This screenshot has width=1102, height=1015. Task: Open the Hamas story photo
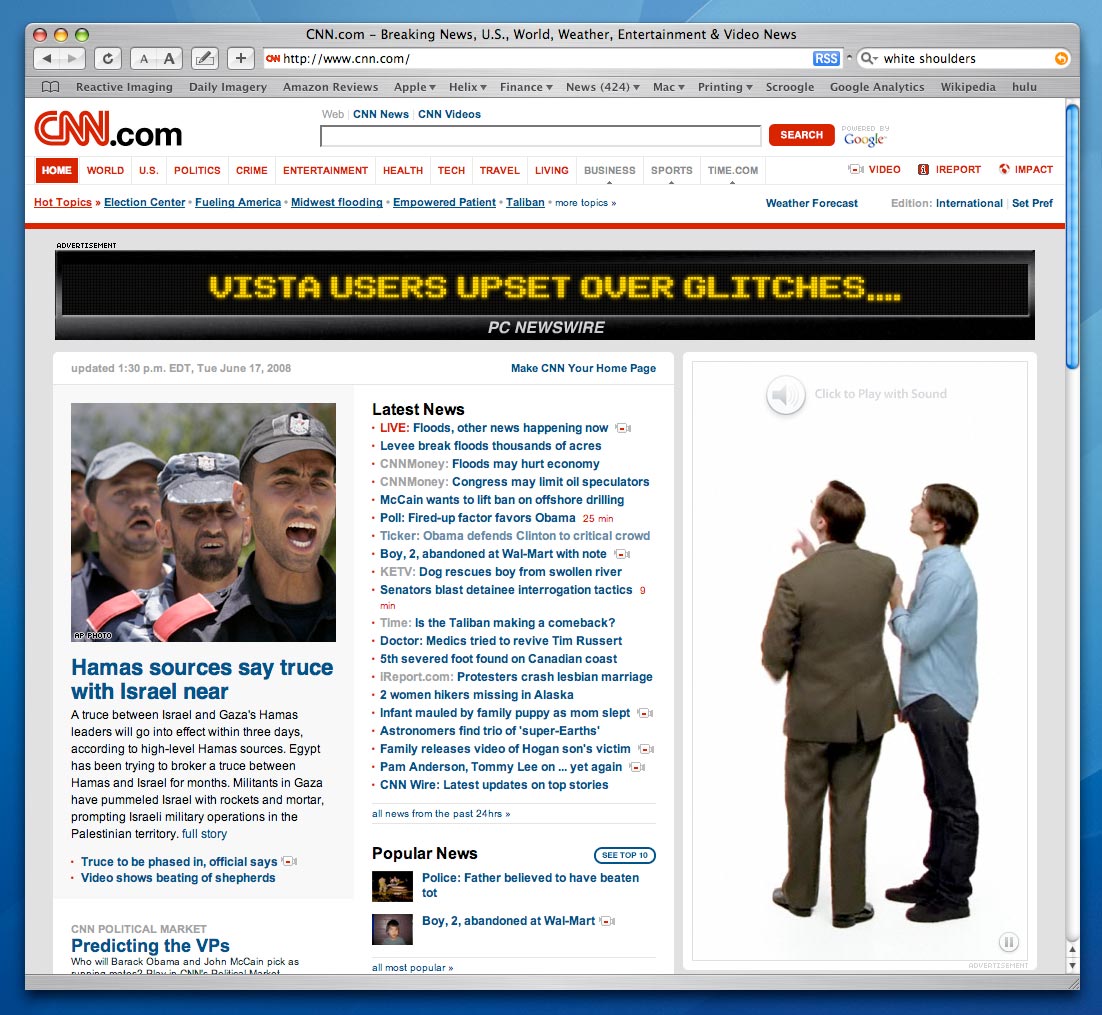coord(203,522)
